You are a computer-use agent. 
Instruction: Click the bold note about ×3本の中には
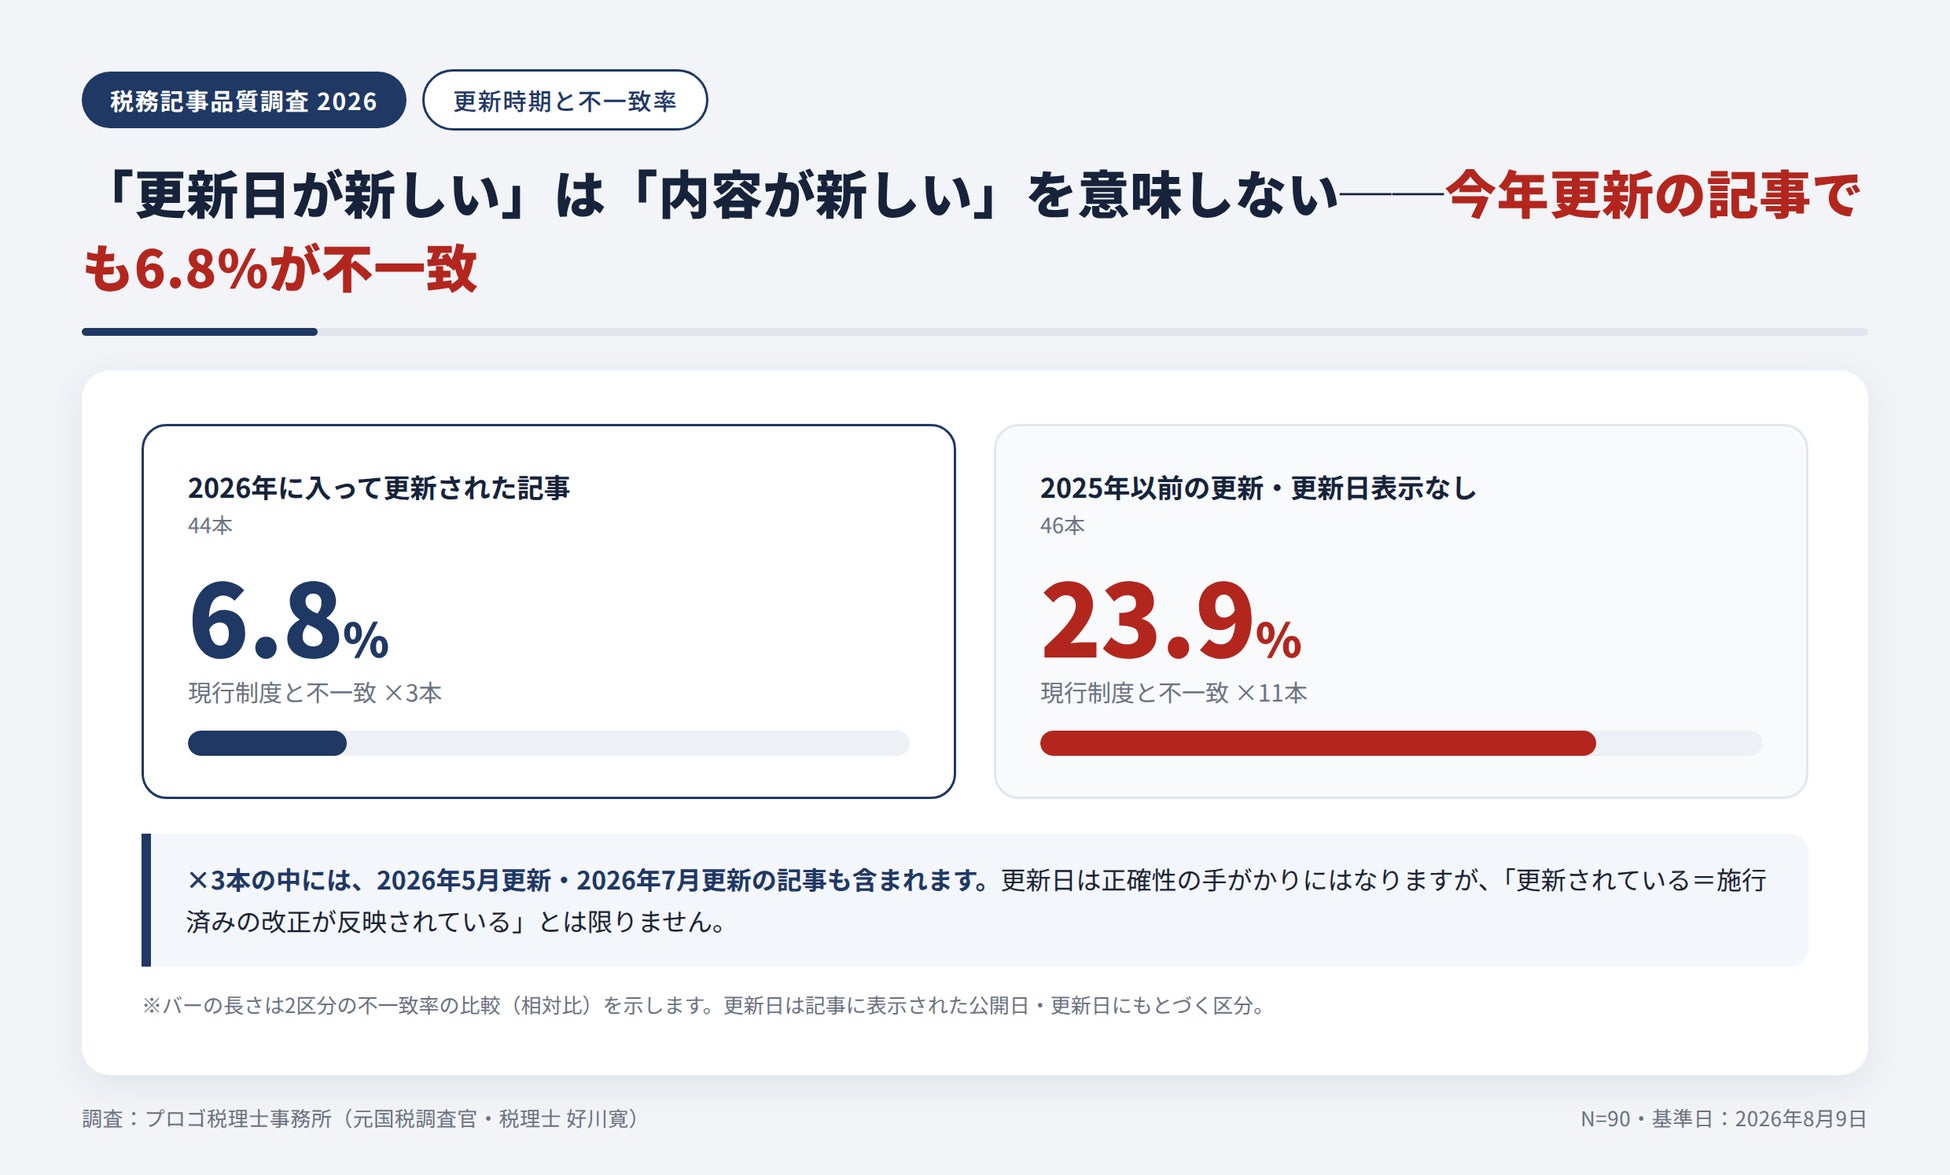[x=588, y=880]
